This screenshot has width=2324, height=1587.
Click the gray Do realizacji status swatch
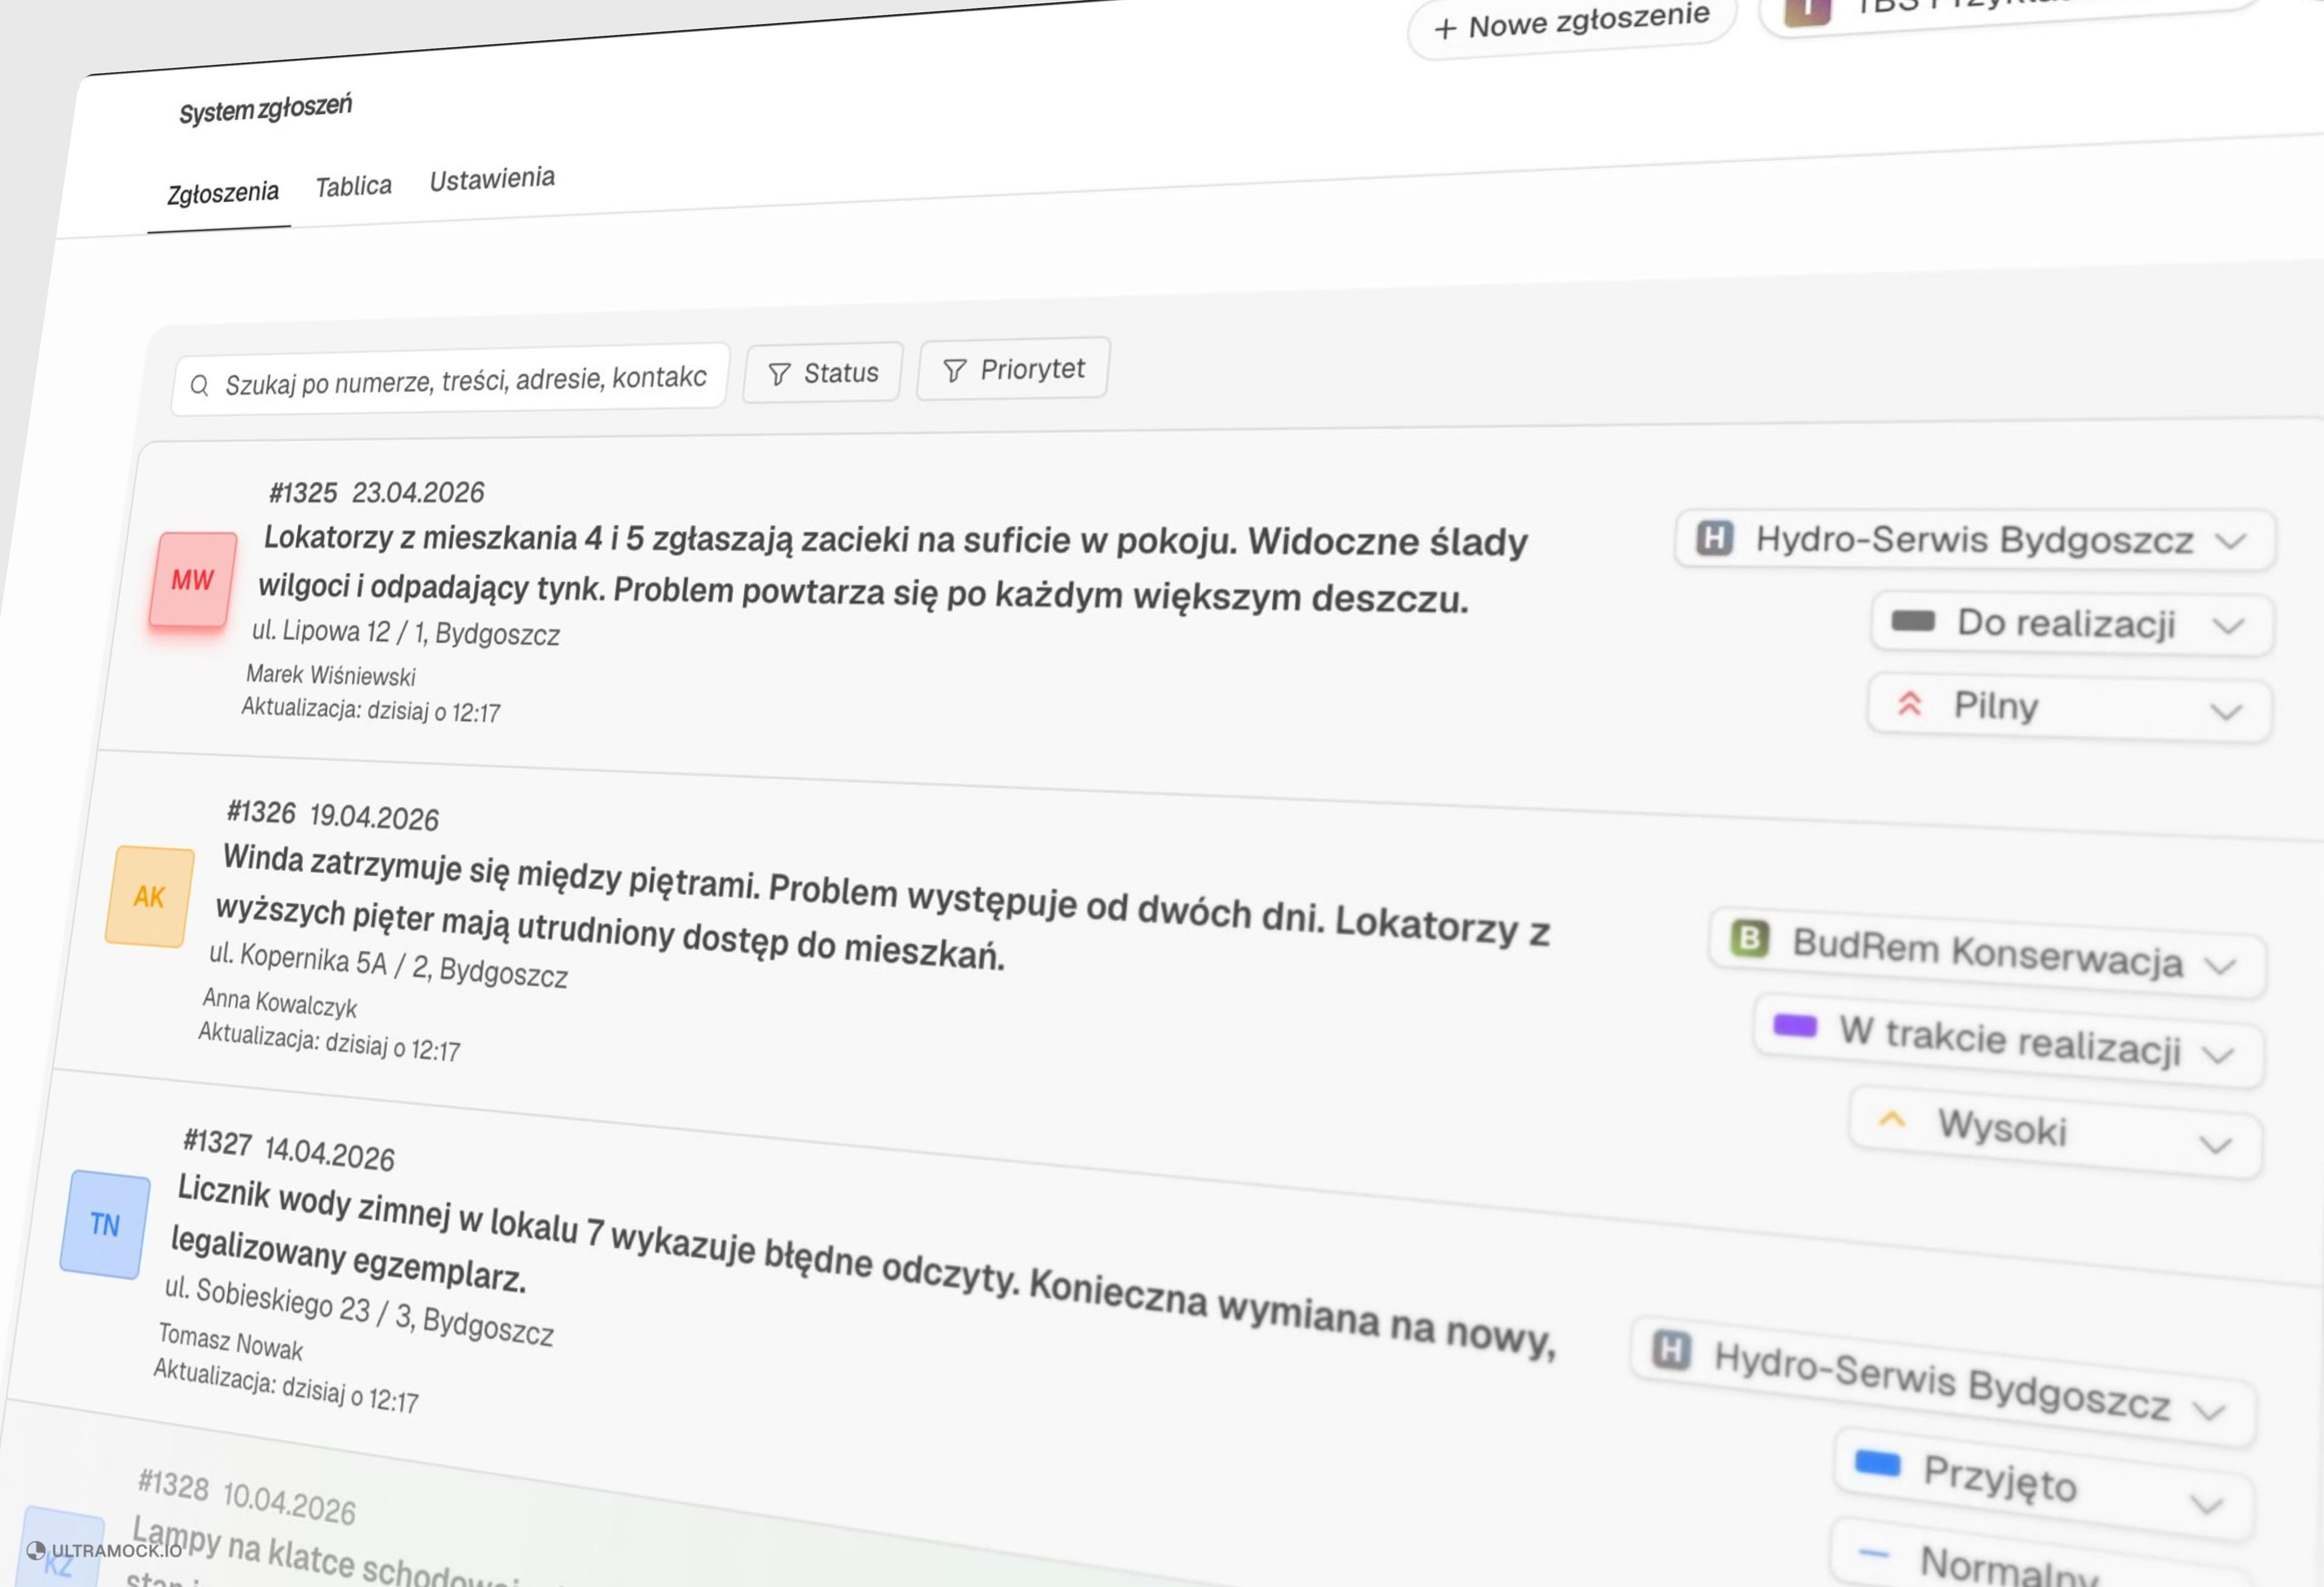click(x=1913, y=621)
